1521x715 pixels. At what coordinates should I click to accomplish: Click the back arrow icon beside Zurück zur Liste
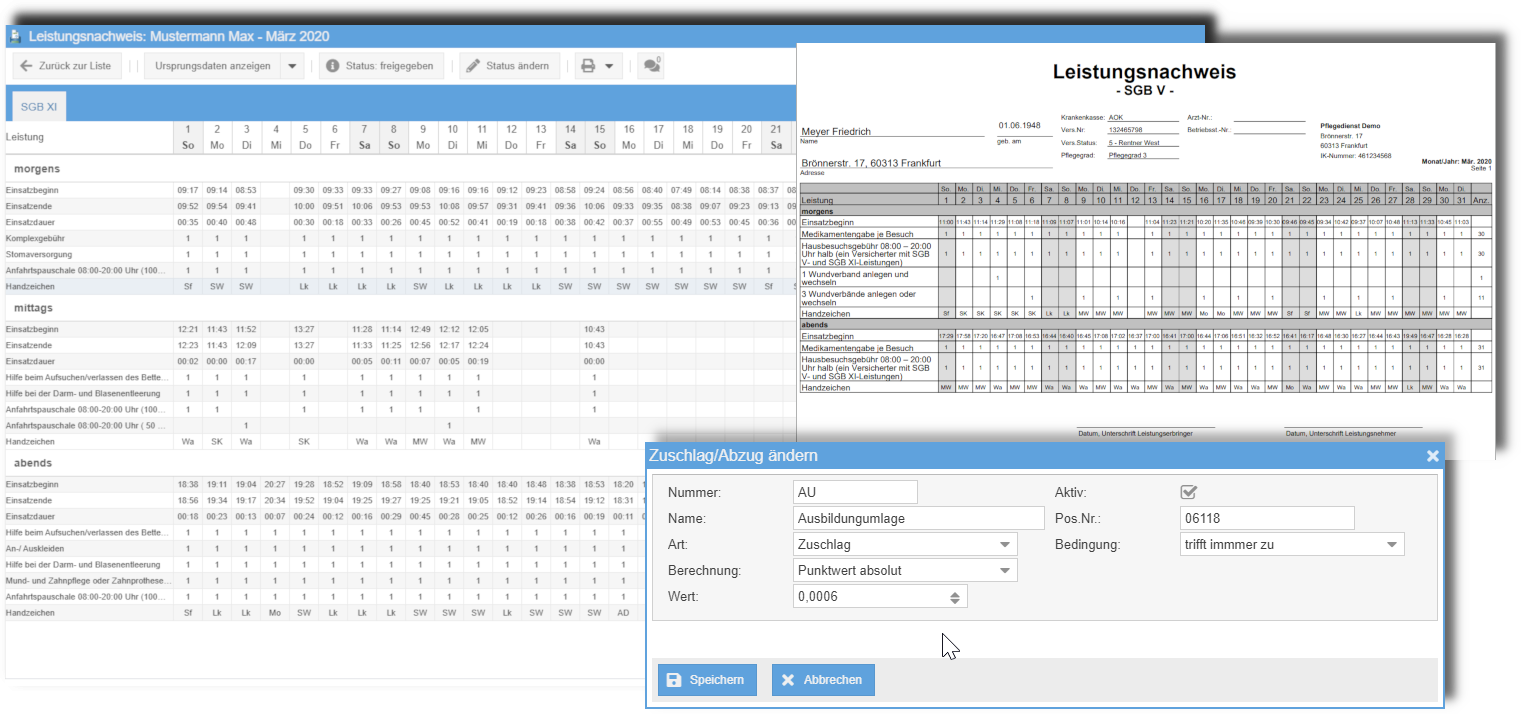(x=26, y=65)
